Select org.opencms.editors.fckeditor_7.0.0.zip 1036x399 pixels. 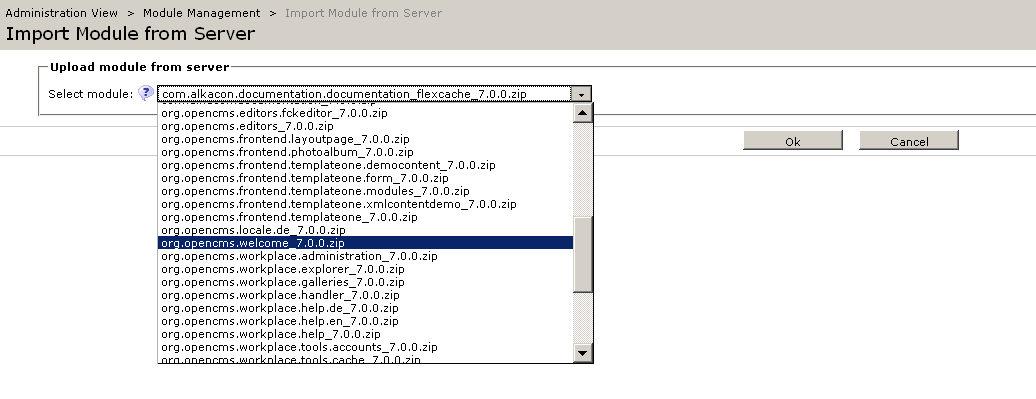coord(365,113)
